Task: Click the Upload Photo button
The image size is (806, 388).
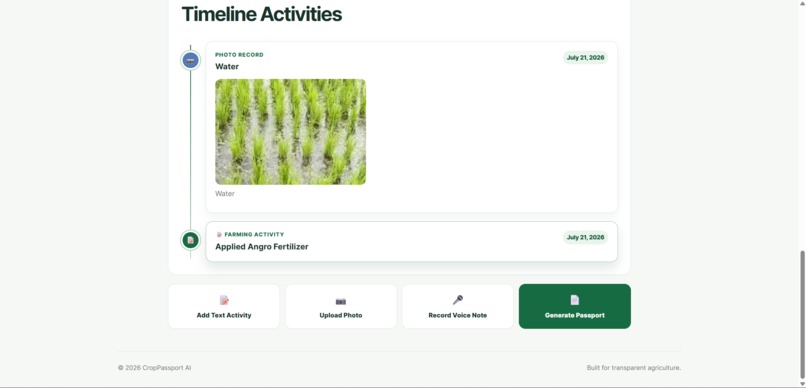Action: click(341, 306)
